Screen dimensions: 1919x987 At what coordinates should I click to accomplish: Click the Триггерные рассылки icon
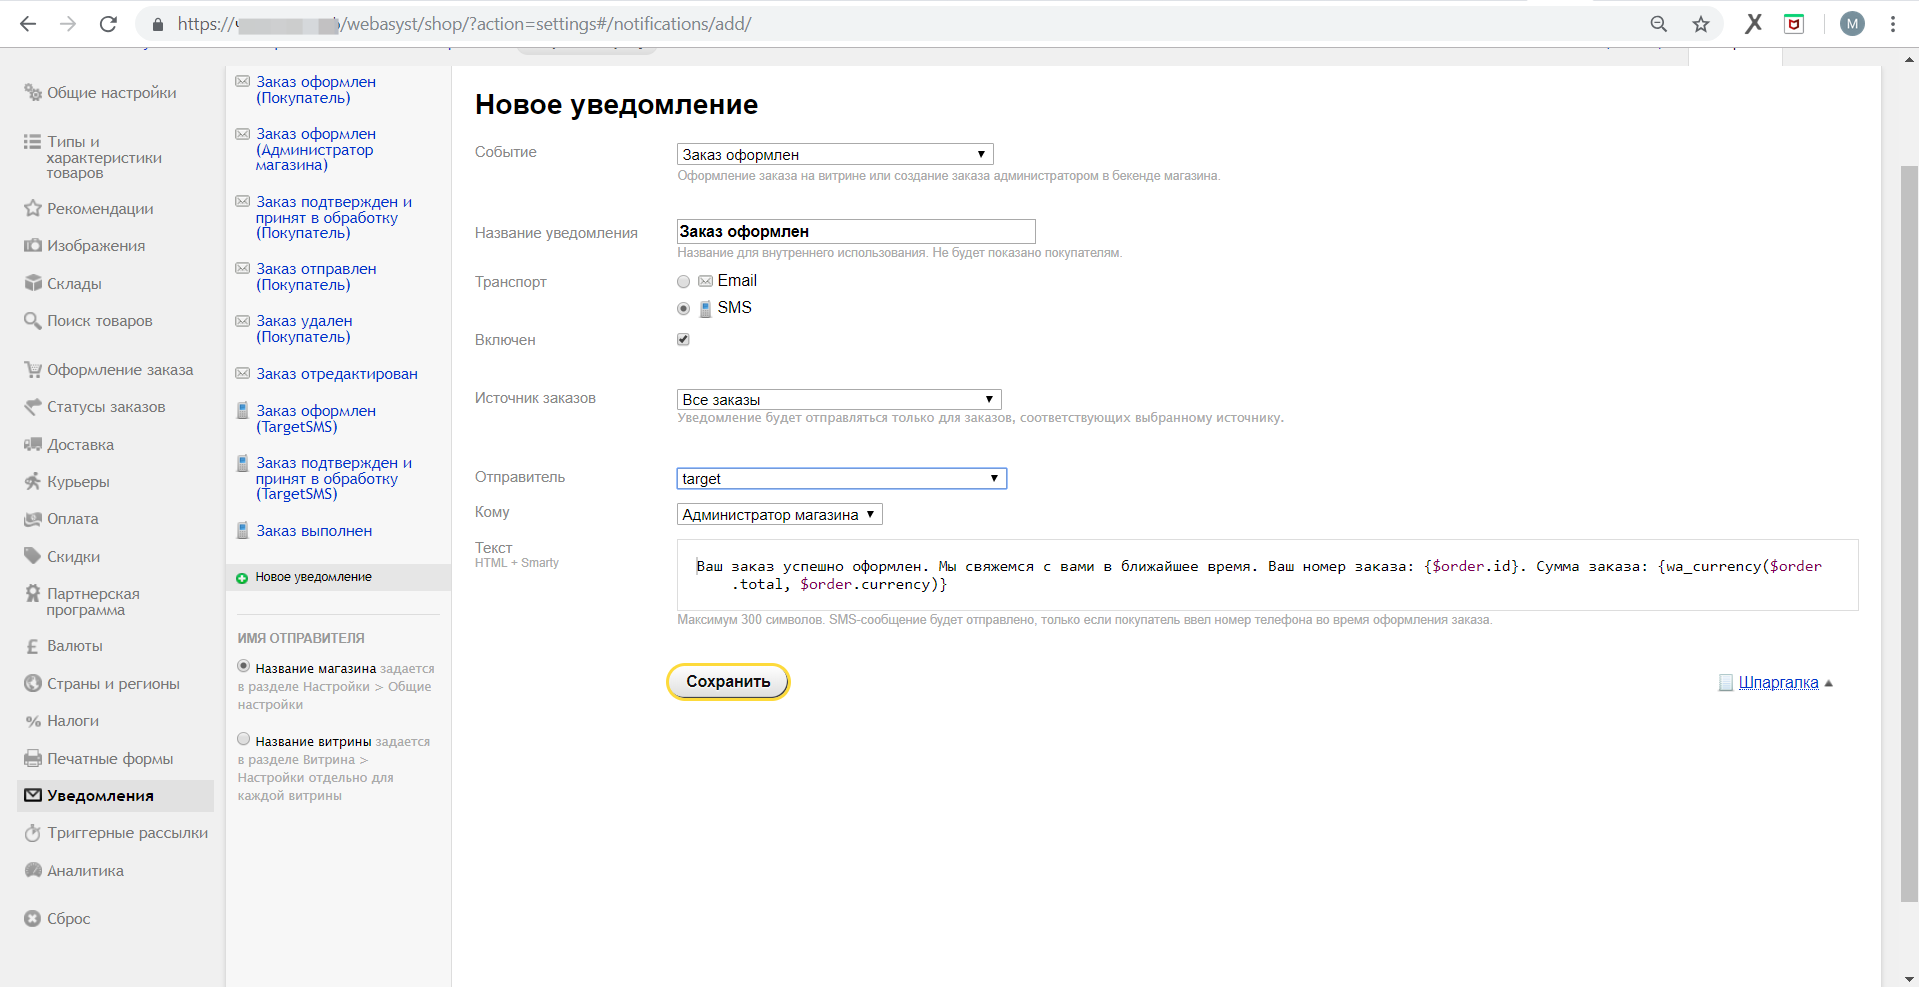point(33,833)
